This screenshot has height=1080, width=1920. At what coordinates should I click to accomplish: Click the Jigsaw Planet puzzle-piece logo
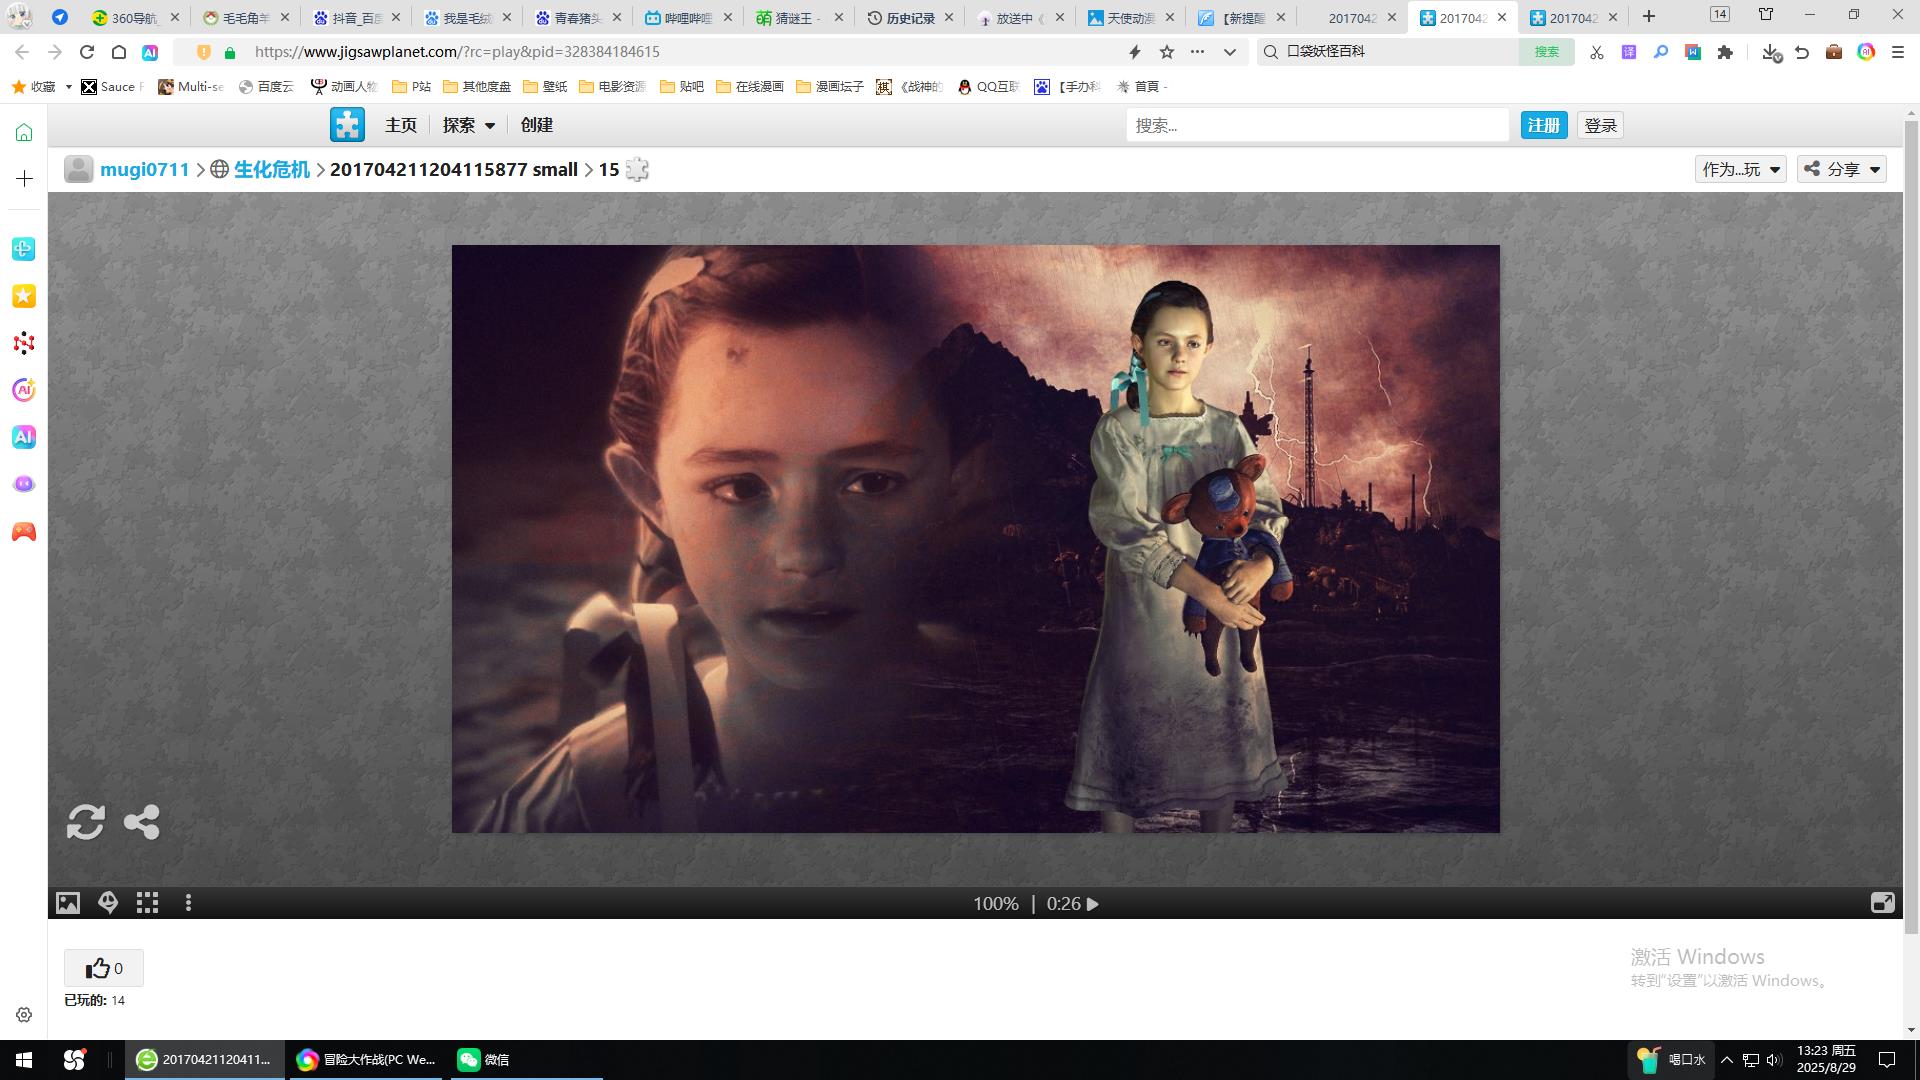pos(347,125)
